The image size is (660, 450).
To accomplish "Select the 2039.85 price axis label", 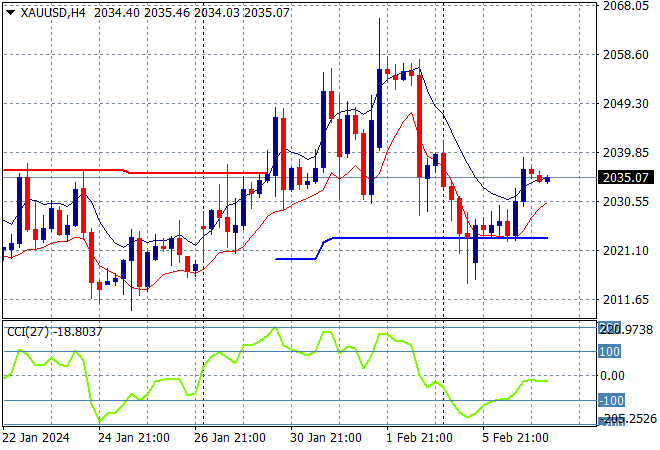I will pyautogui.click(x=626, y=152).
